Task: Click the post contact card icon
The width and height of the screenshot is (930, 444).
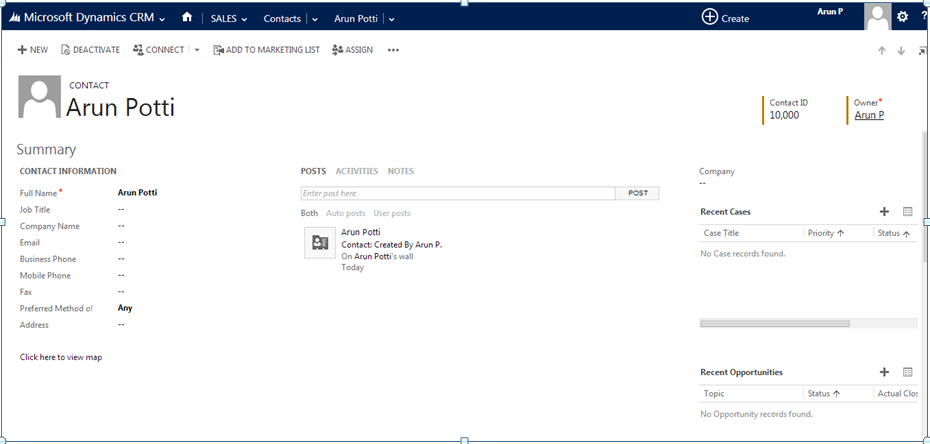Action: click(x=320, y=242)
